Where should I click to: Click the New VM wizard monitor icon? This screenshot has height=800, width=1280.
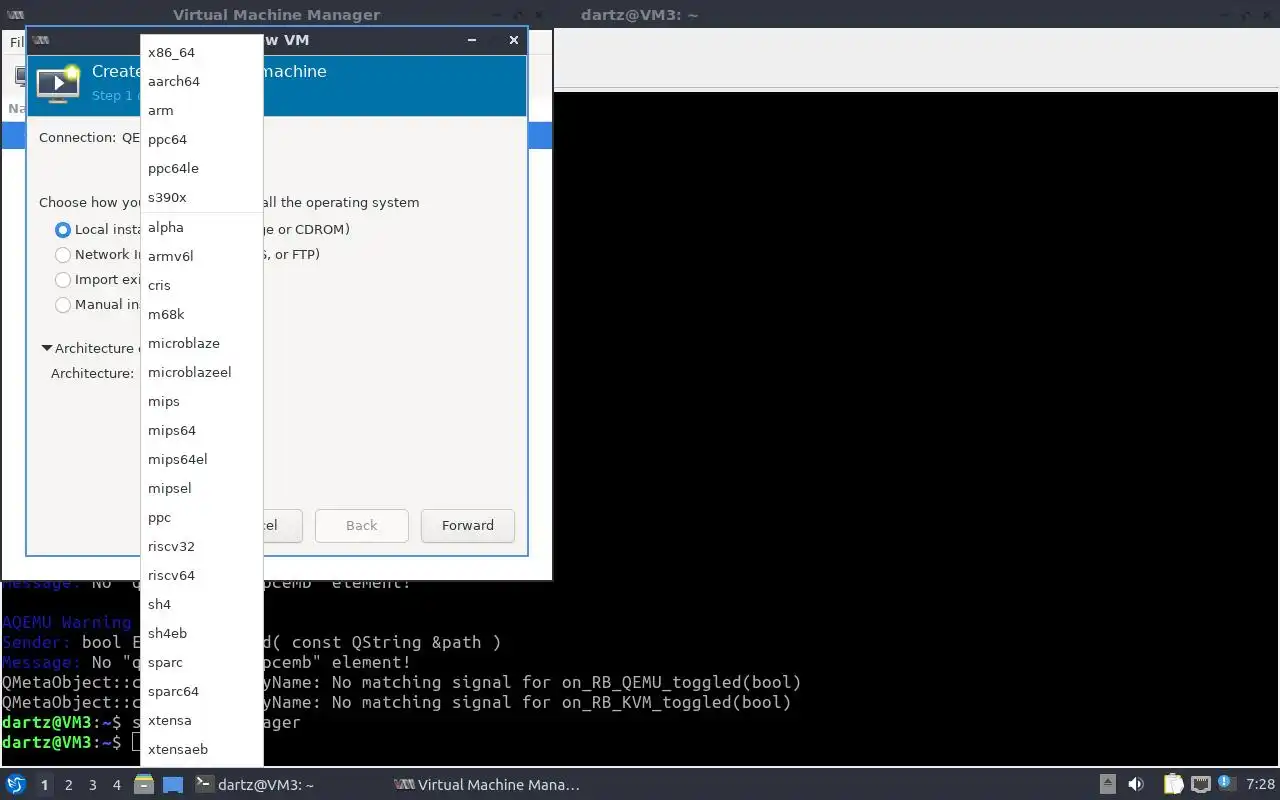58,84
